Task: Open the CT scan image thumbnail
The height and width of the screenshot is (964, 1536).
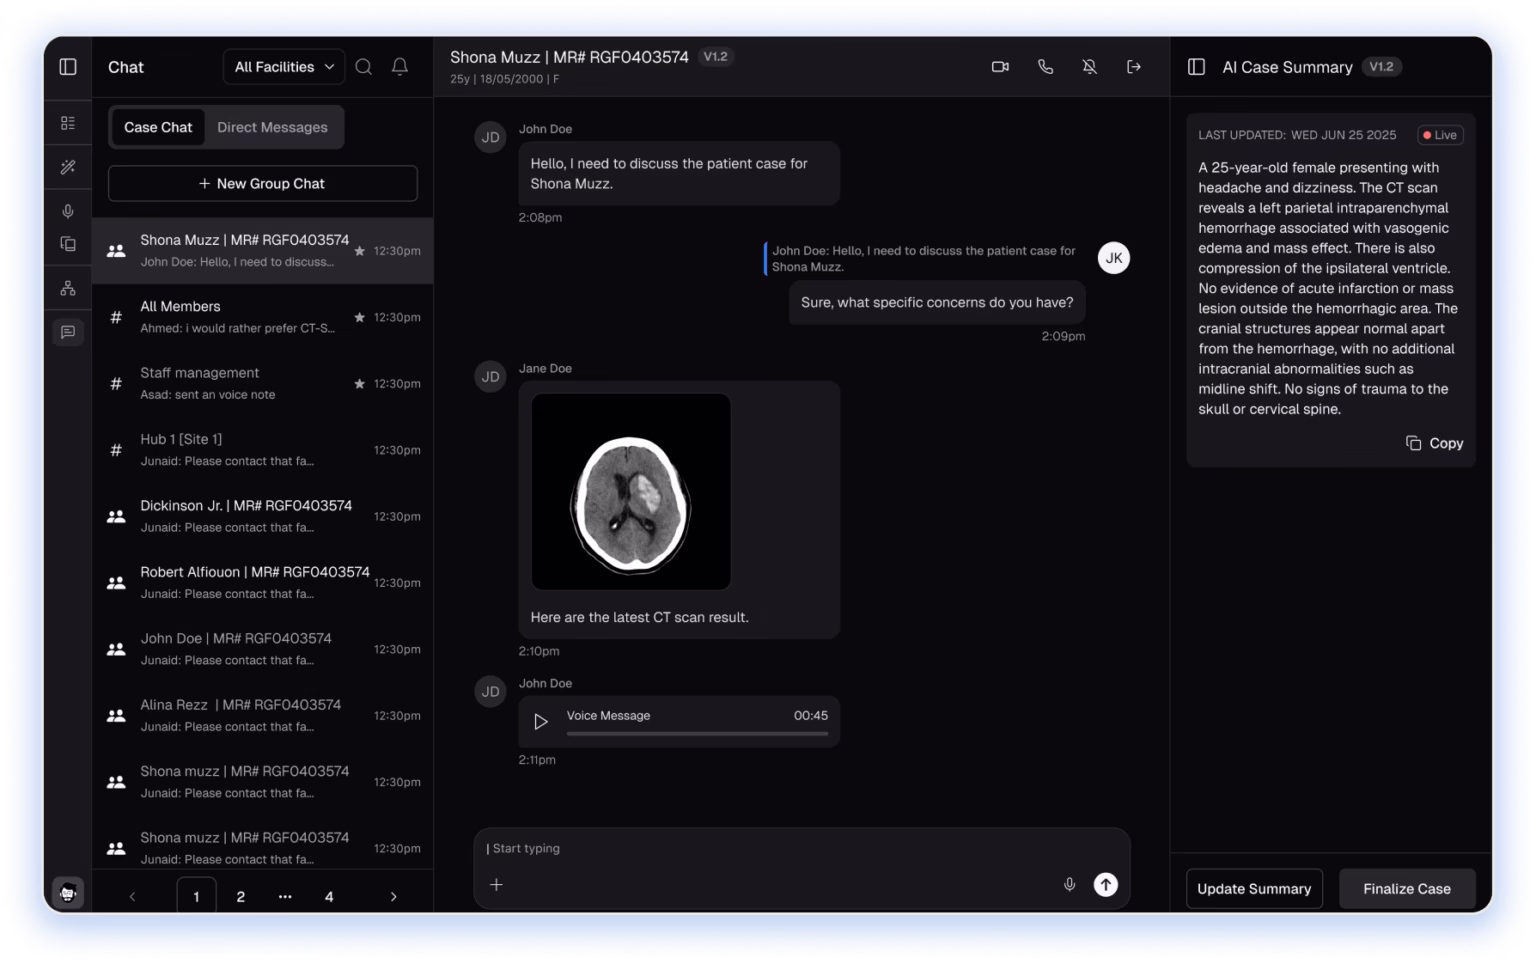Action: coord(630,491)
